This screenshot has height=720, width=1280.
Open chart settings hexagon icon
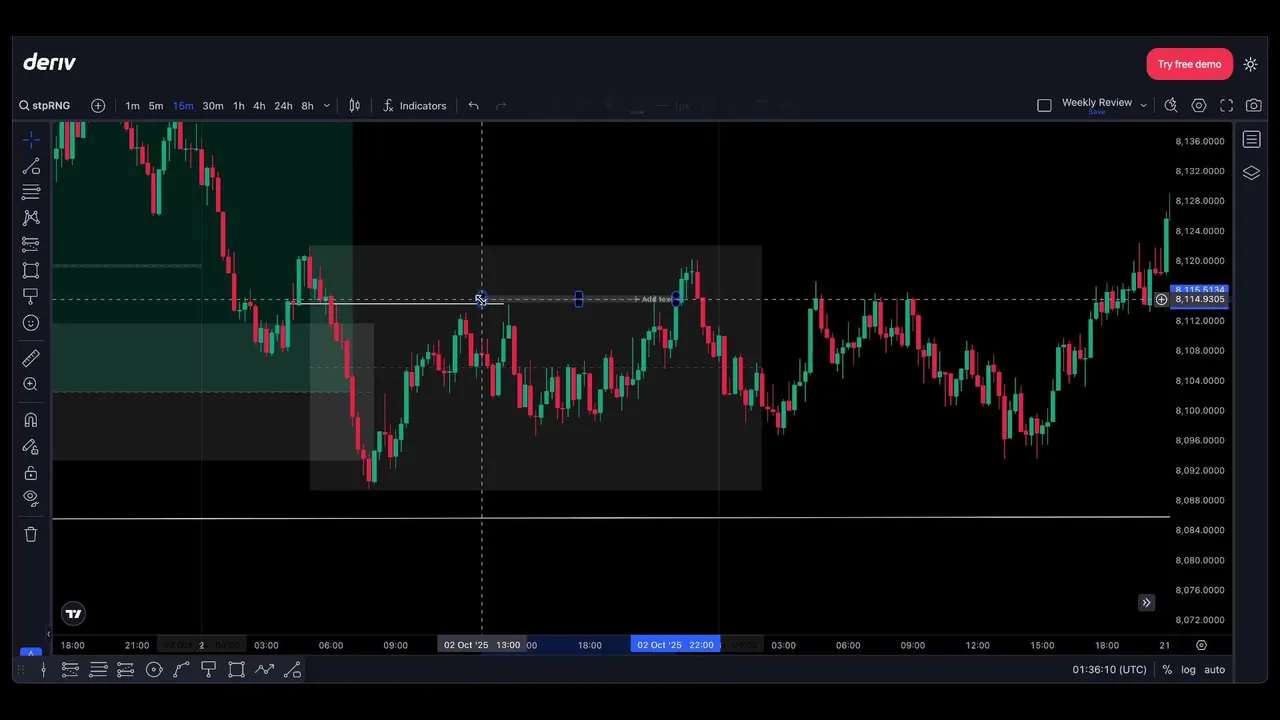pyautogui.click(x=1199, y=105)
